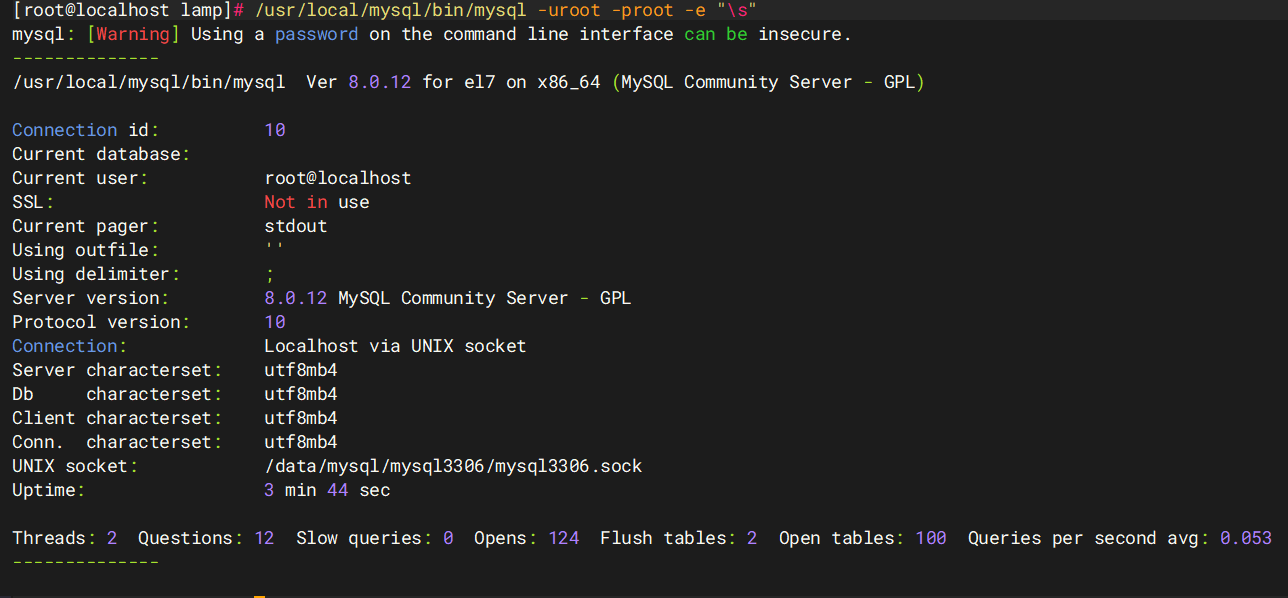
Task: Click the "utf8mb4" value for Db characterset
Action: coord(301,394)
